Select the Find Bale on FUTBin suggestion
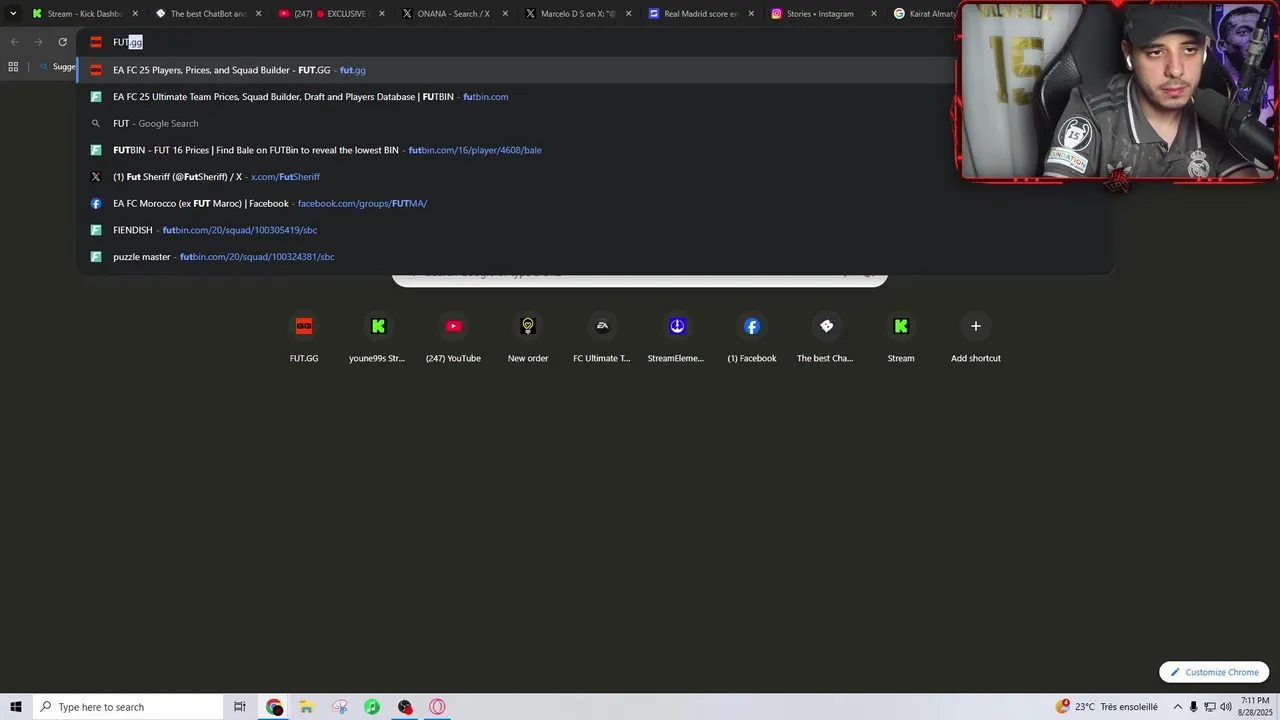This screenshot has height=720, width=1280. (595, 150)
